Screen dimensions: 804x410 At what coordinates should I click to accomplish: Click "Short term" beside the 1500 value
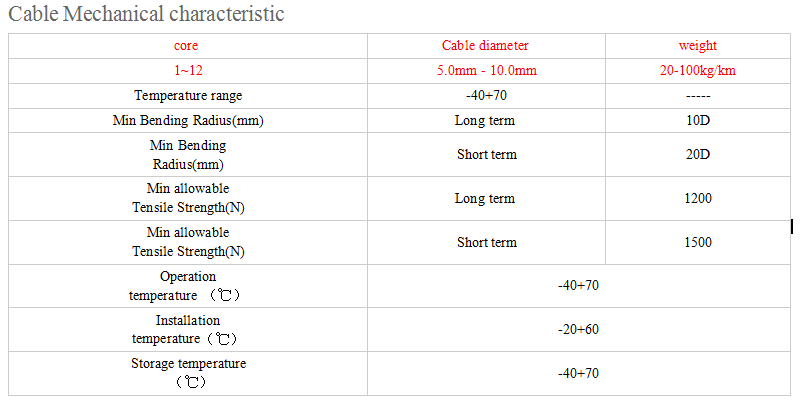pyautogui.click(x=486, y=243)
